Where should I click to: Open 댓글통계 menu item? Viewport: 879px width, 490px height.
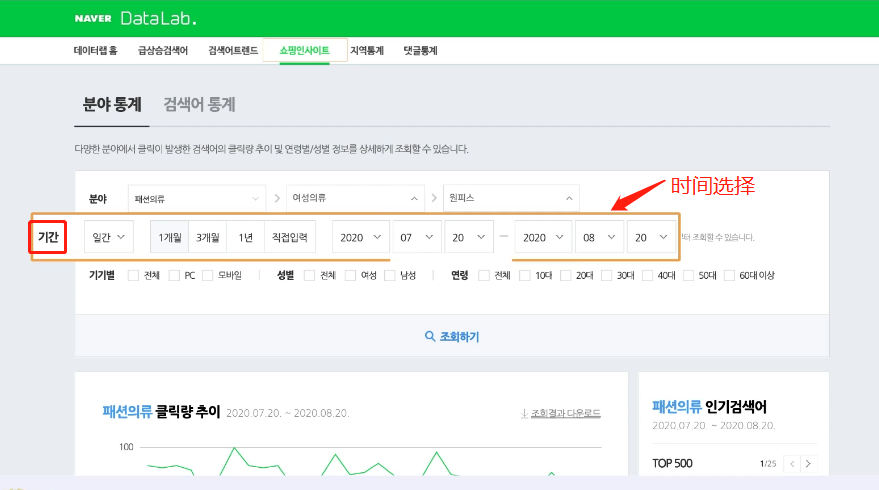[x=420, y=50]
